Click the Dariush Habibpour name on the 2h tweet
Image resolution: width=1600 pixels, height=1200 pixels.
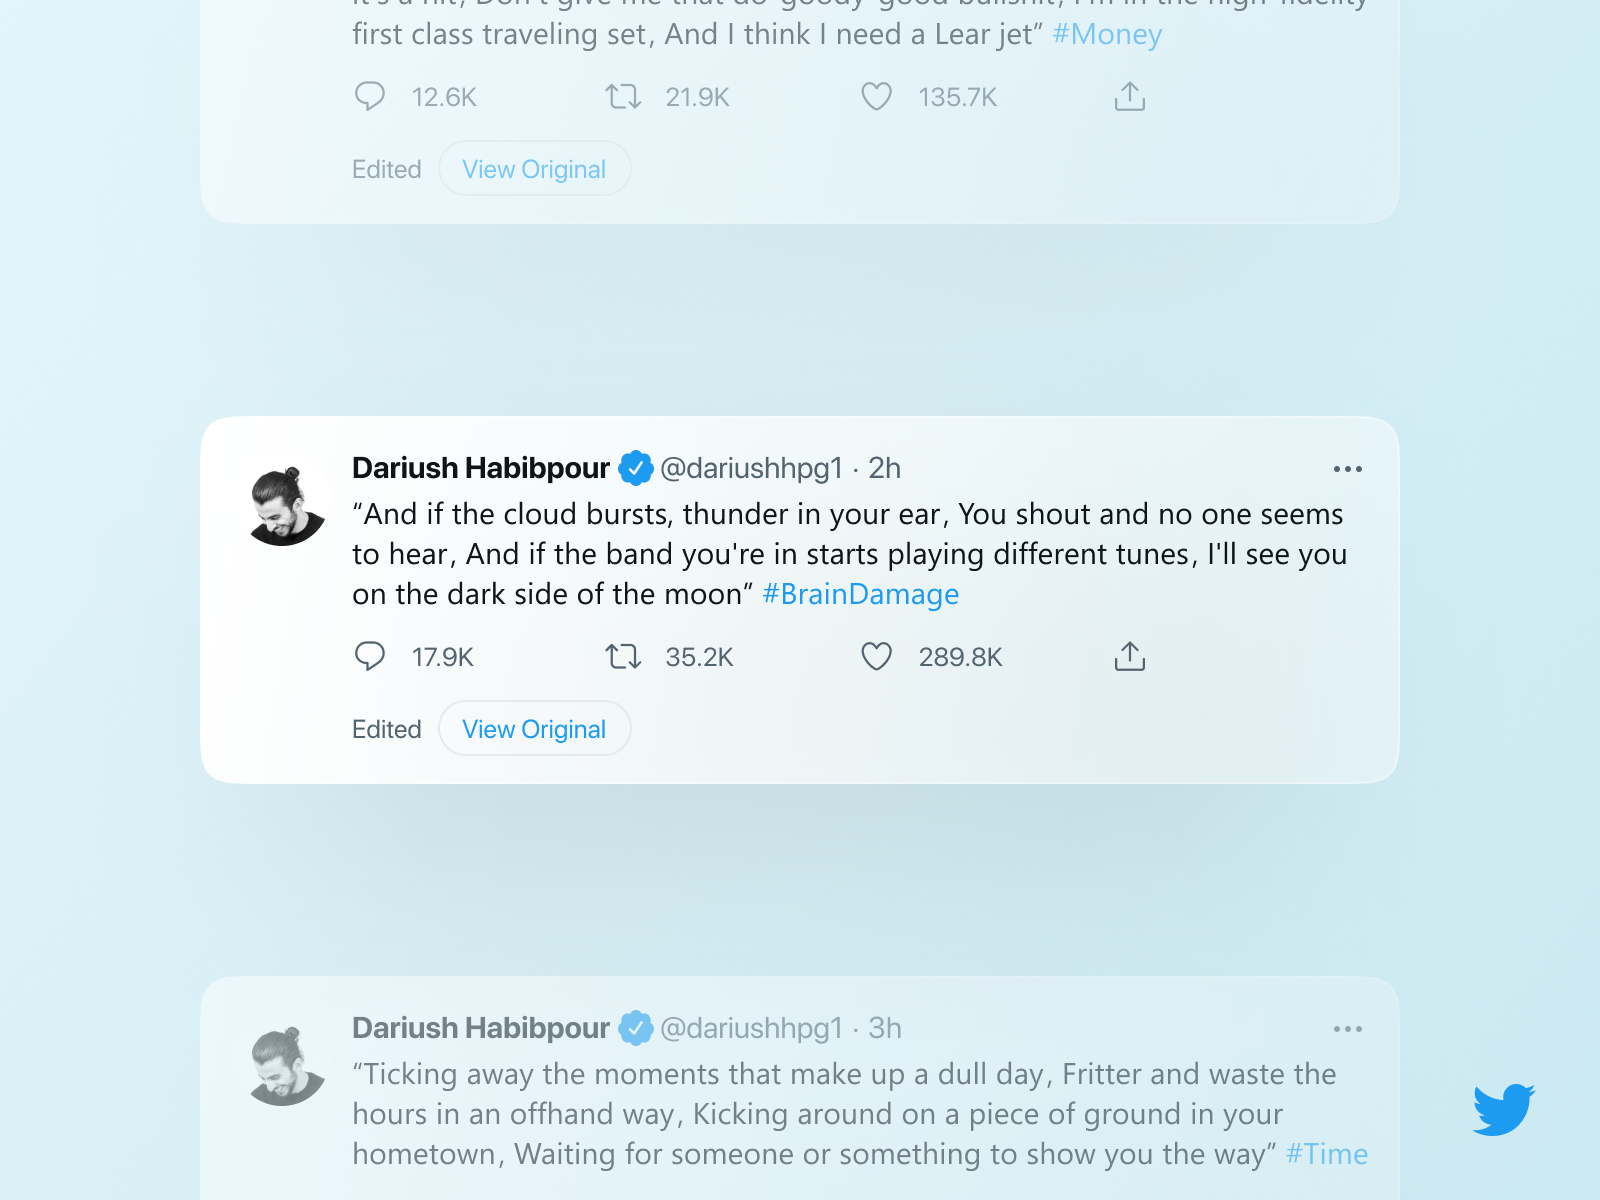point(481,468)
